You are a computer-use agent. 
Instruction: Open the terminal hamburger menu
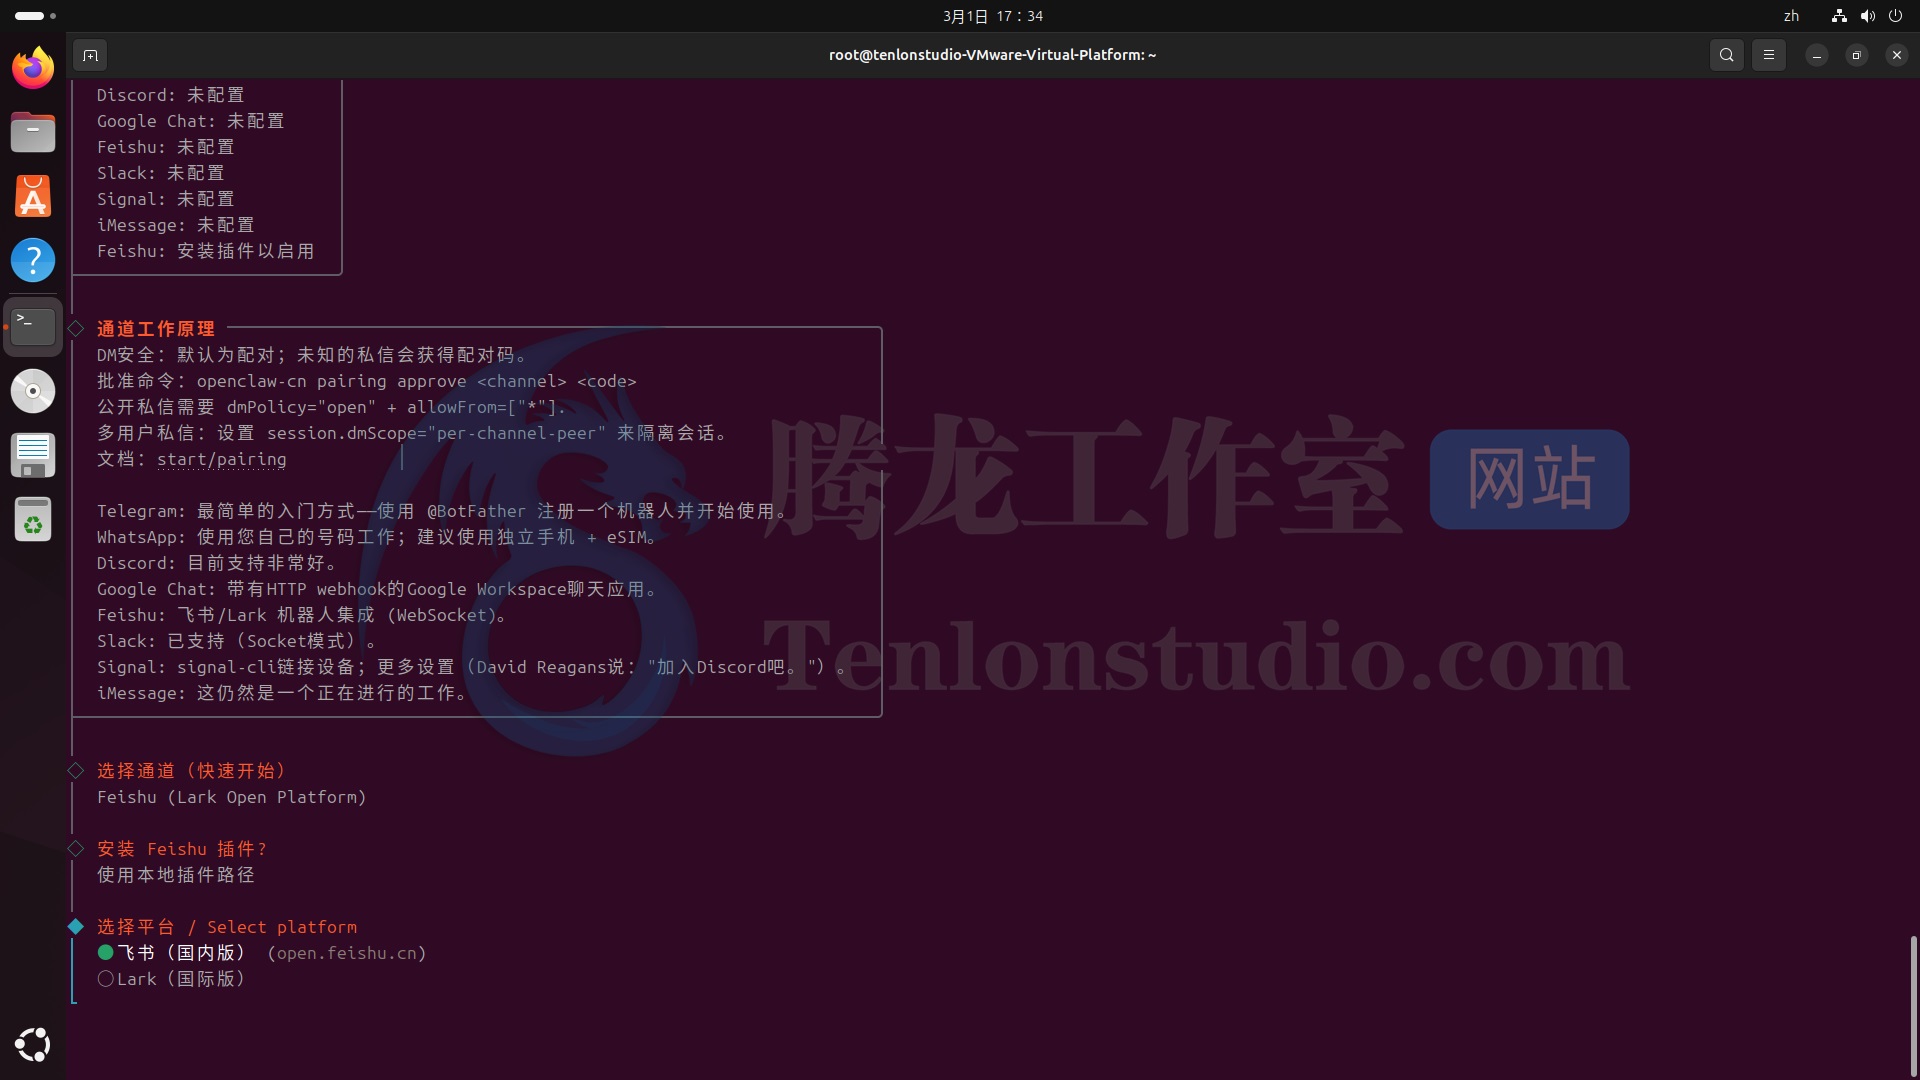click(1768, 56)
